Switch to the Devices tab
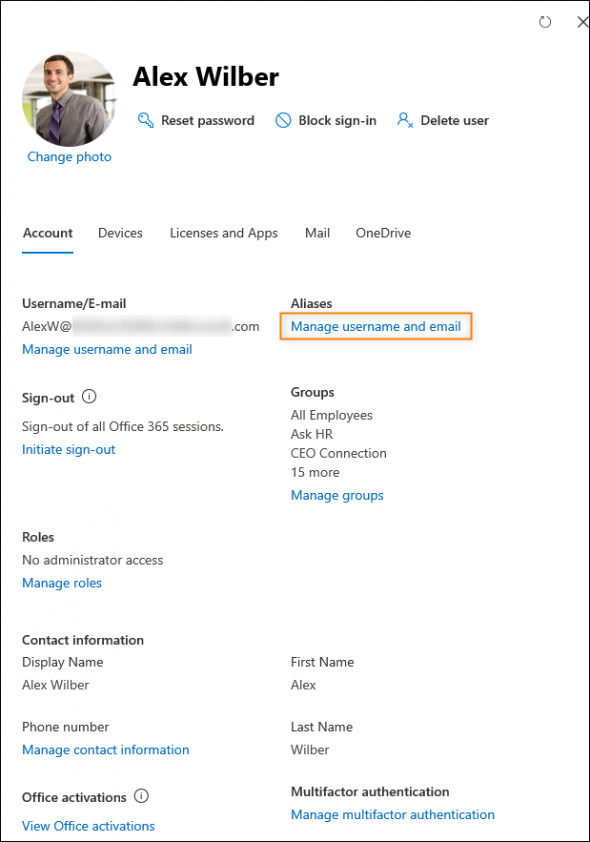590x842 pixels. [120, 233]
